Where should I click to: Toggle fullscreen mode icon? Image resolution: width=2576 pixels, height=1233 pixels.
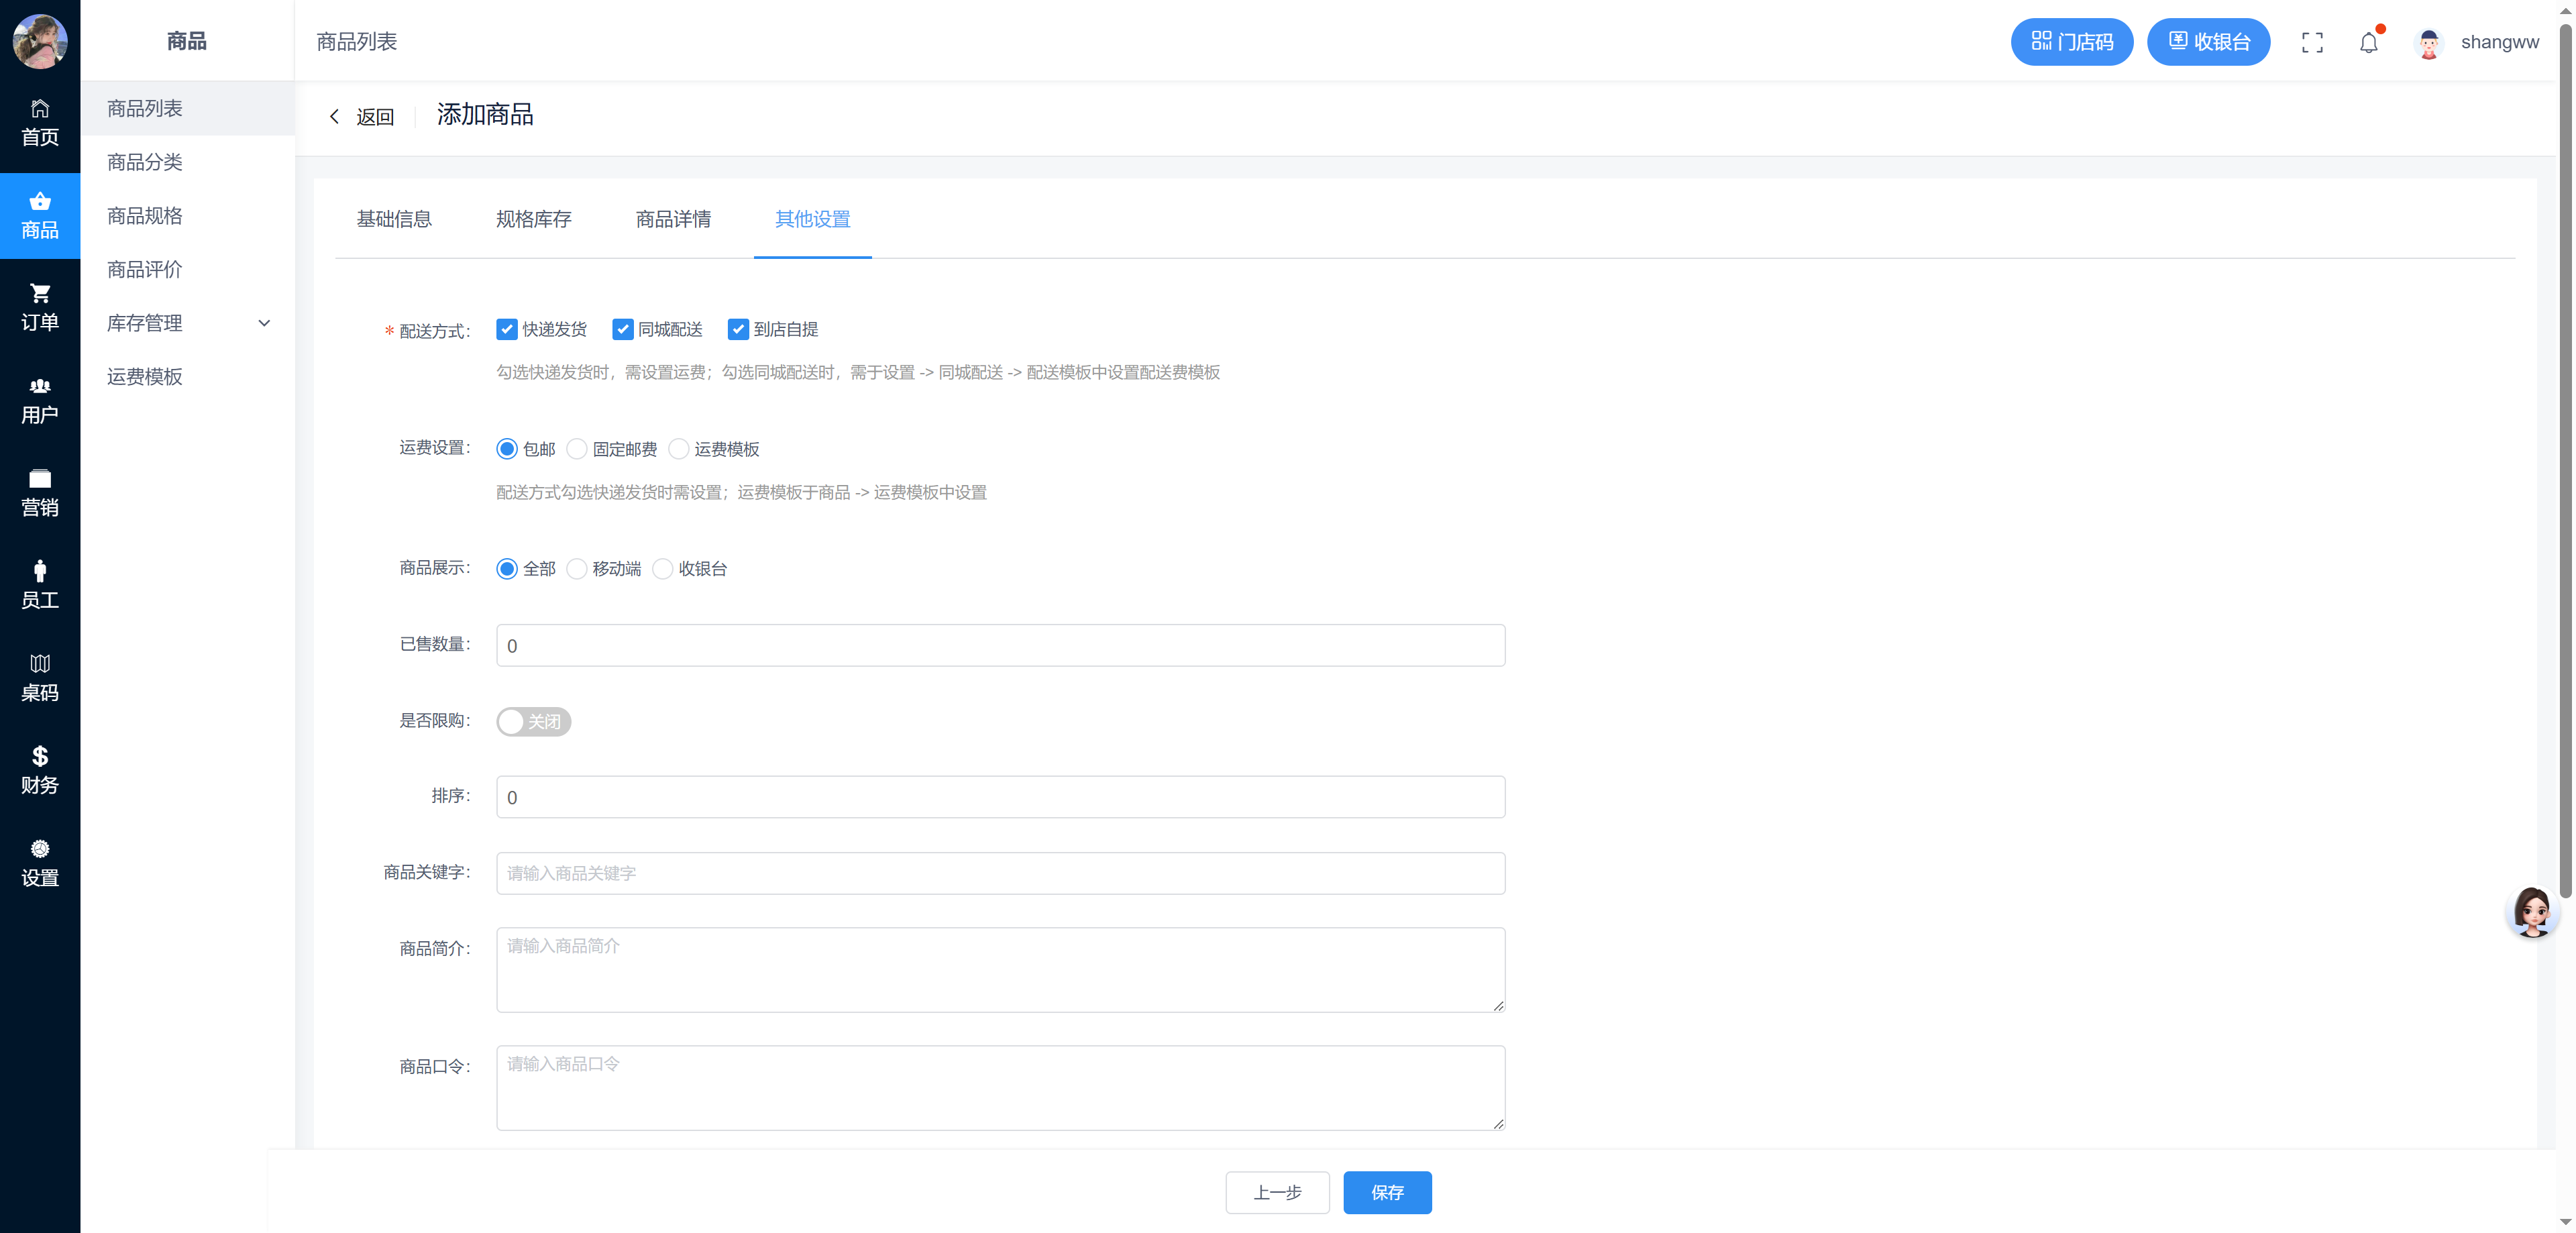coord(2312,43)
